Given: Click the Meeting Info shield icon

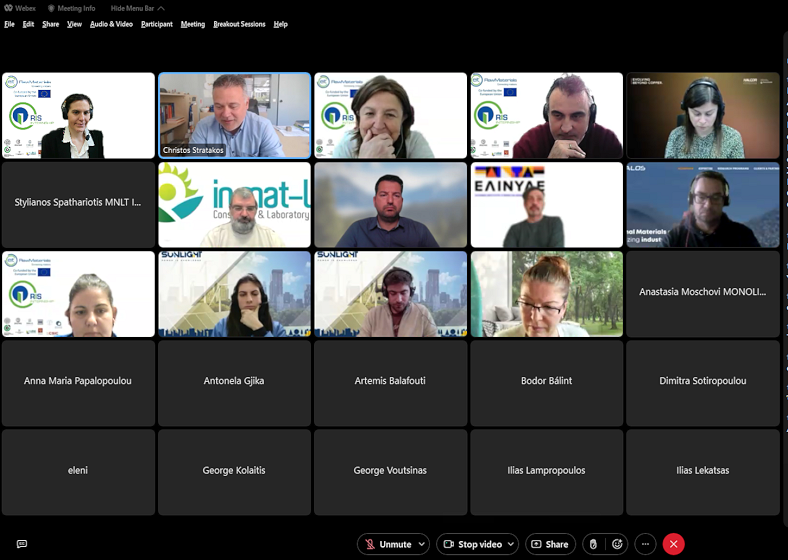Looking at the screenshot, I should (52, 8).
